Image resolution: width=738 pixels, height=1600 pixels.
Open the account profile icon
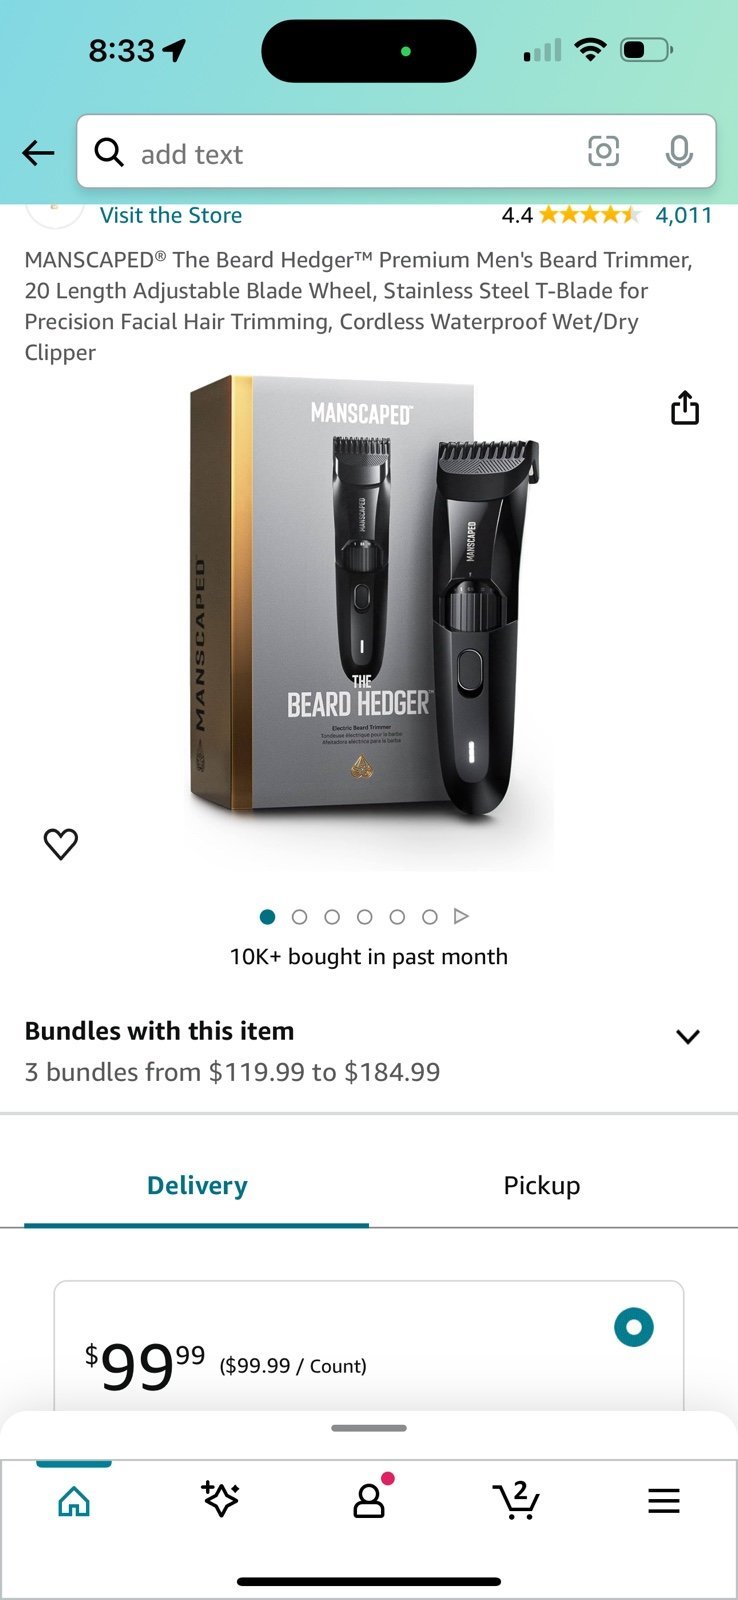[x=369, y=1500]
